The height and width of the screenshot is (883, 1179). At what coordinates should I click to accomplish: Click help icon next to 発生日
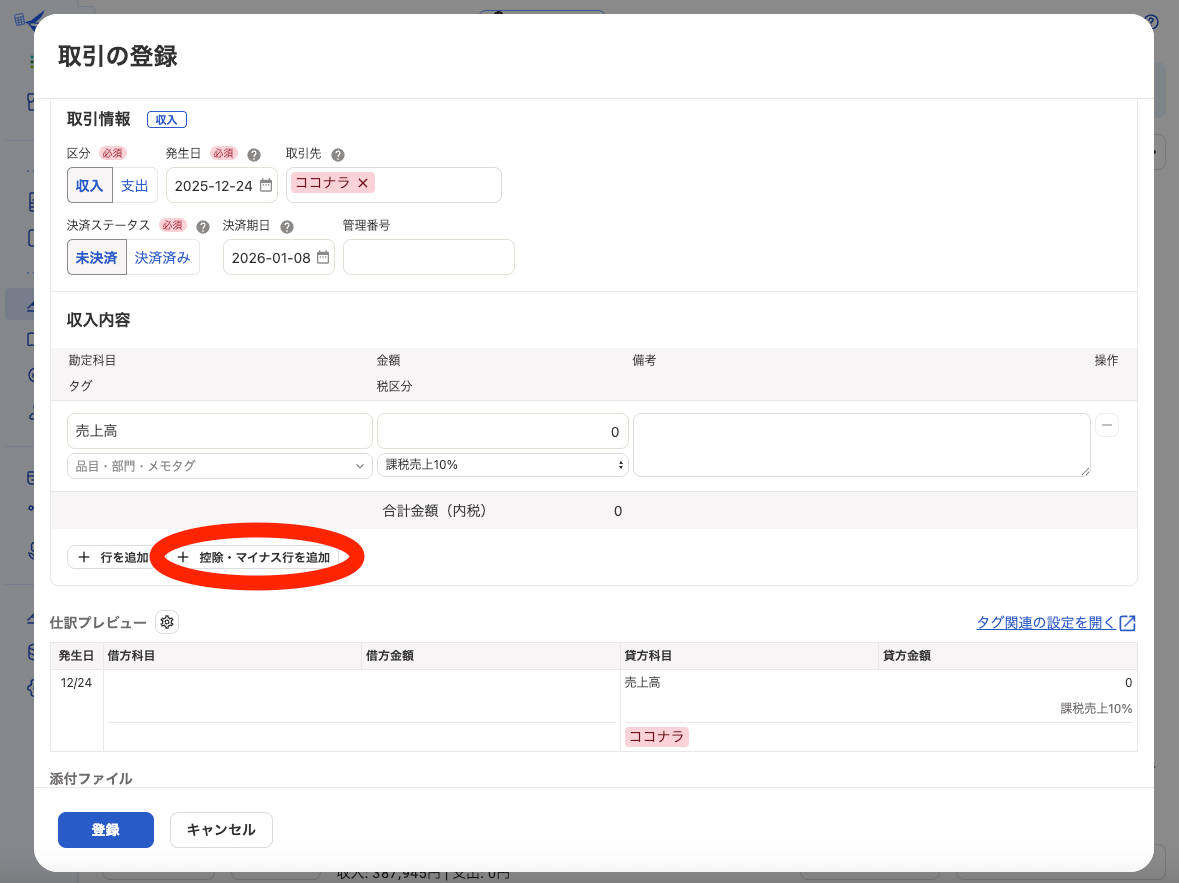tap(254, 155)
